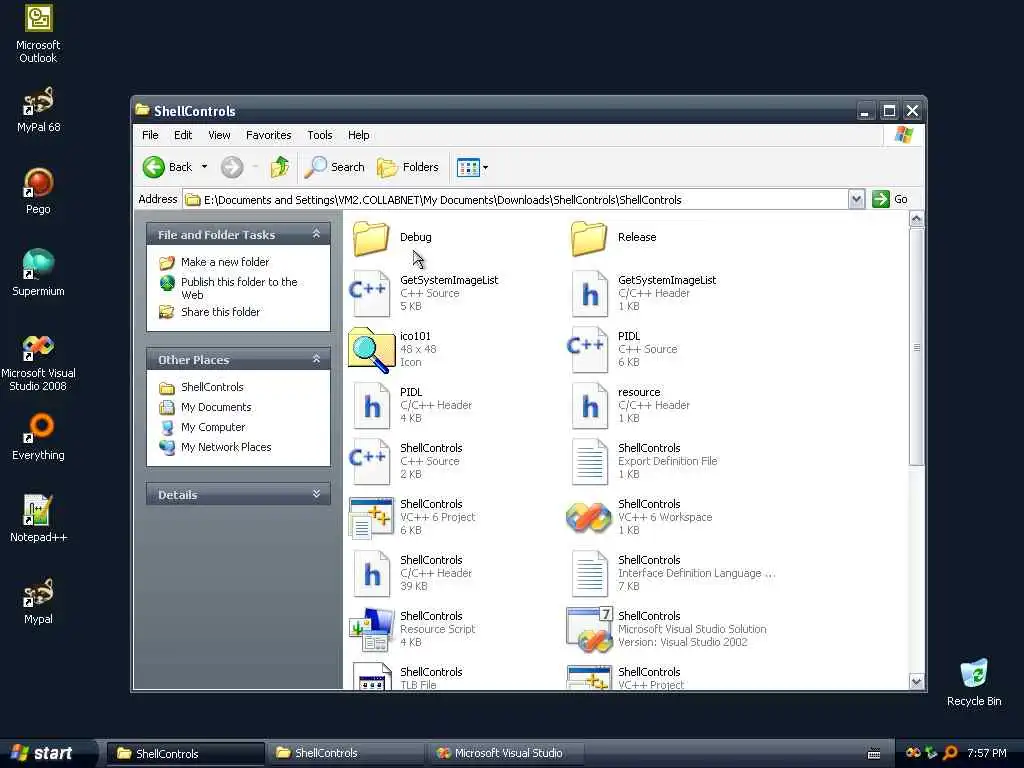Select ShellControls VC++ 6 Workspace icon
Viewport: 1024px width, 768px height.
(x=588, y=517)
